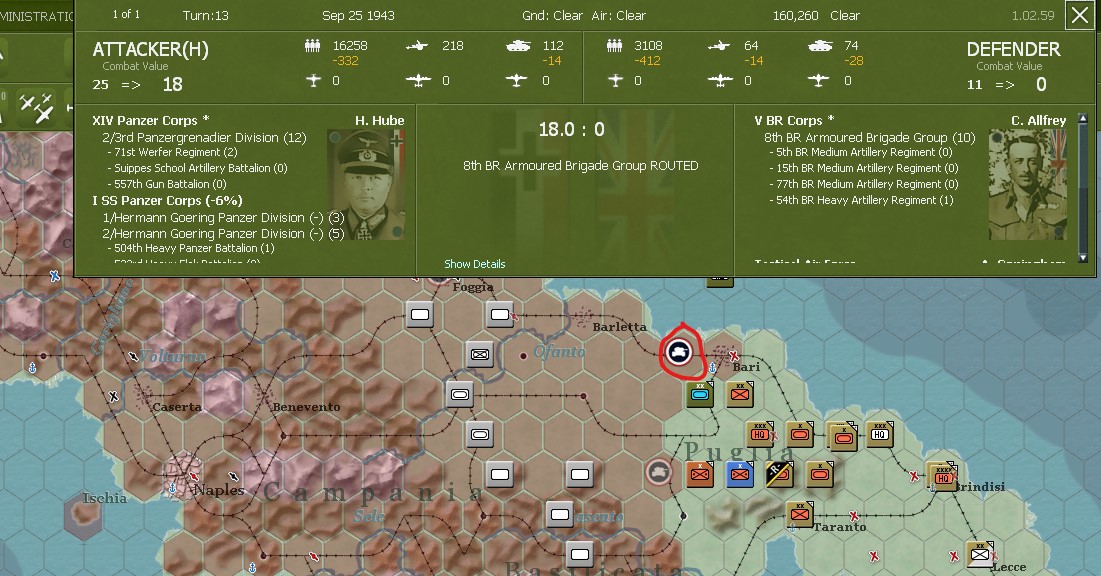
Task: Select the XX infantry counter at Taranto
Action: click(799, 513)
